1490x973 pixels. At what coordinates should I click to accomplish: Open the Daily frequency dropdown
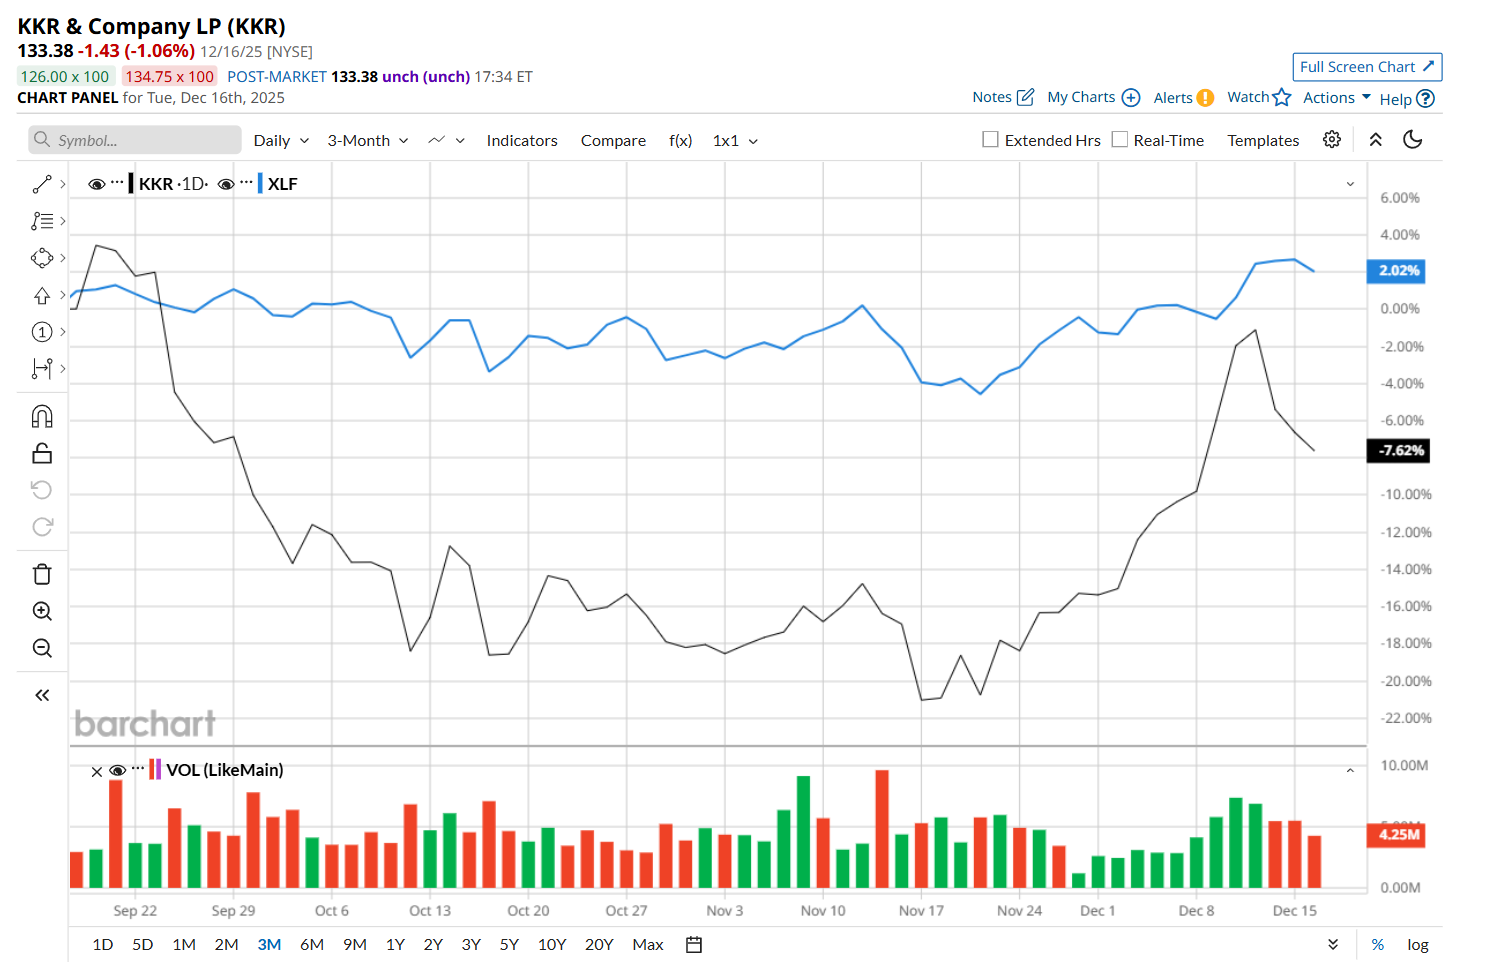point(281,141)
